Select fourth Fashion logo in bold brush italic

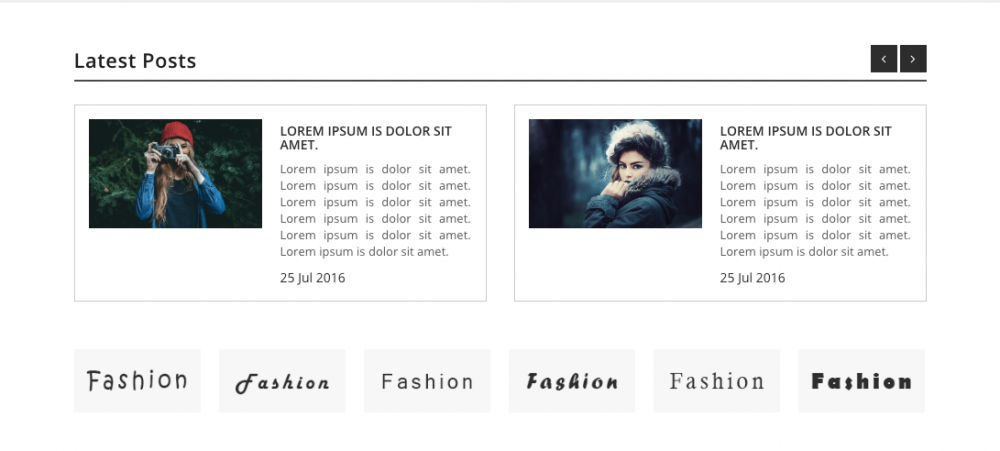[x=572, y=381]
